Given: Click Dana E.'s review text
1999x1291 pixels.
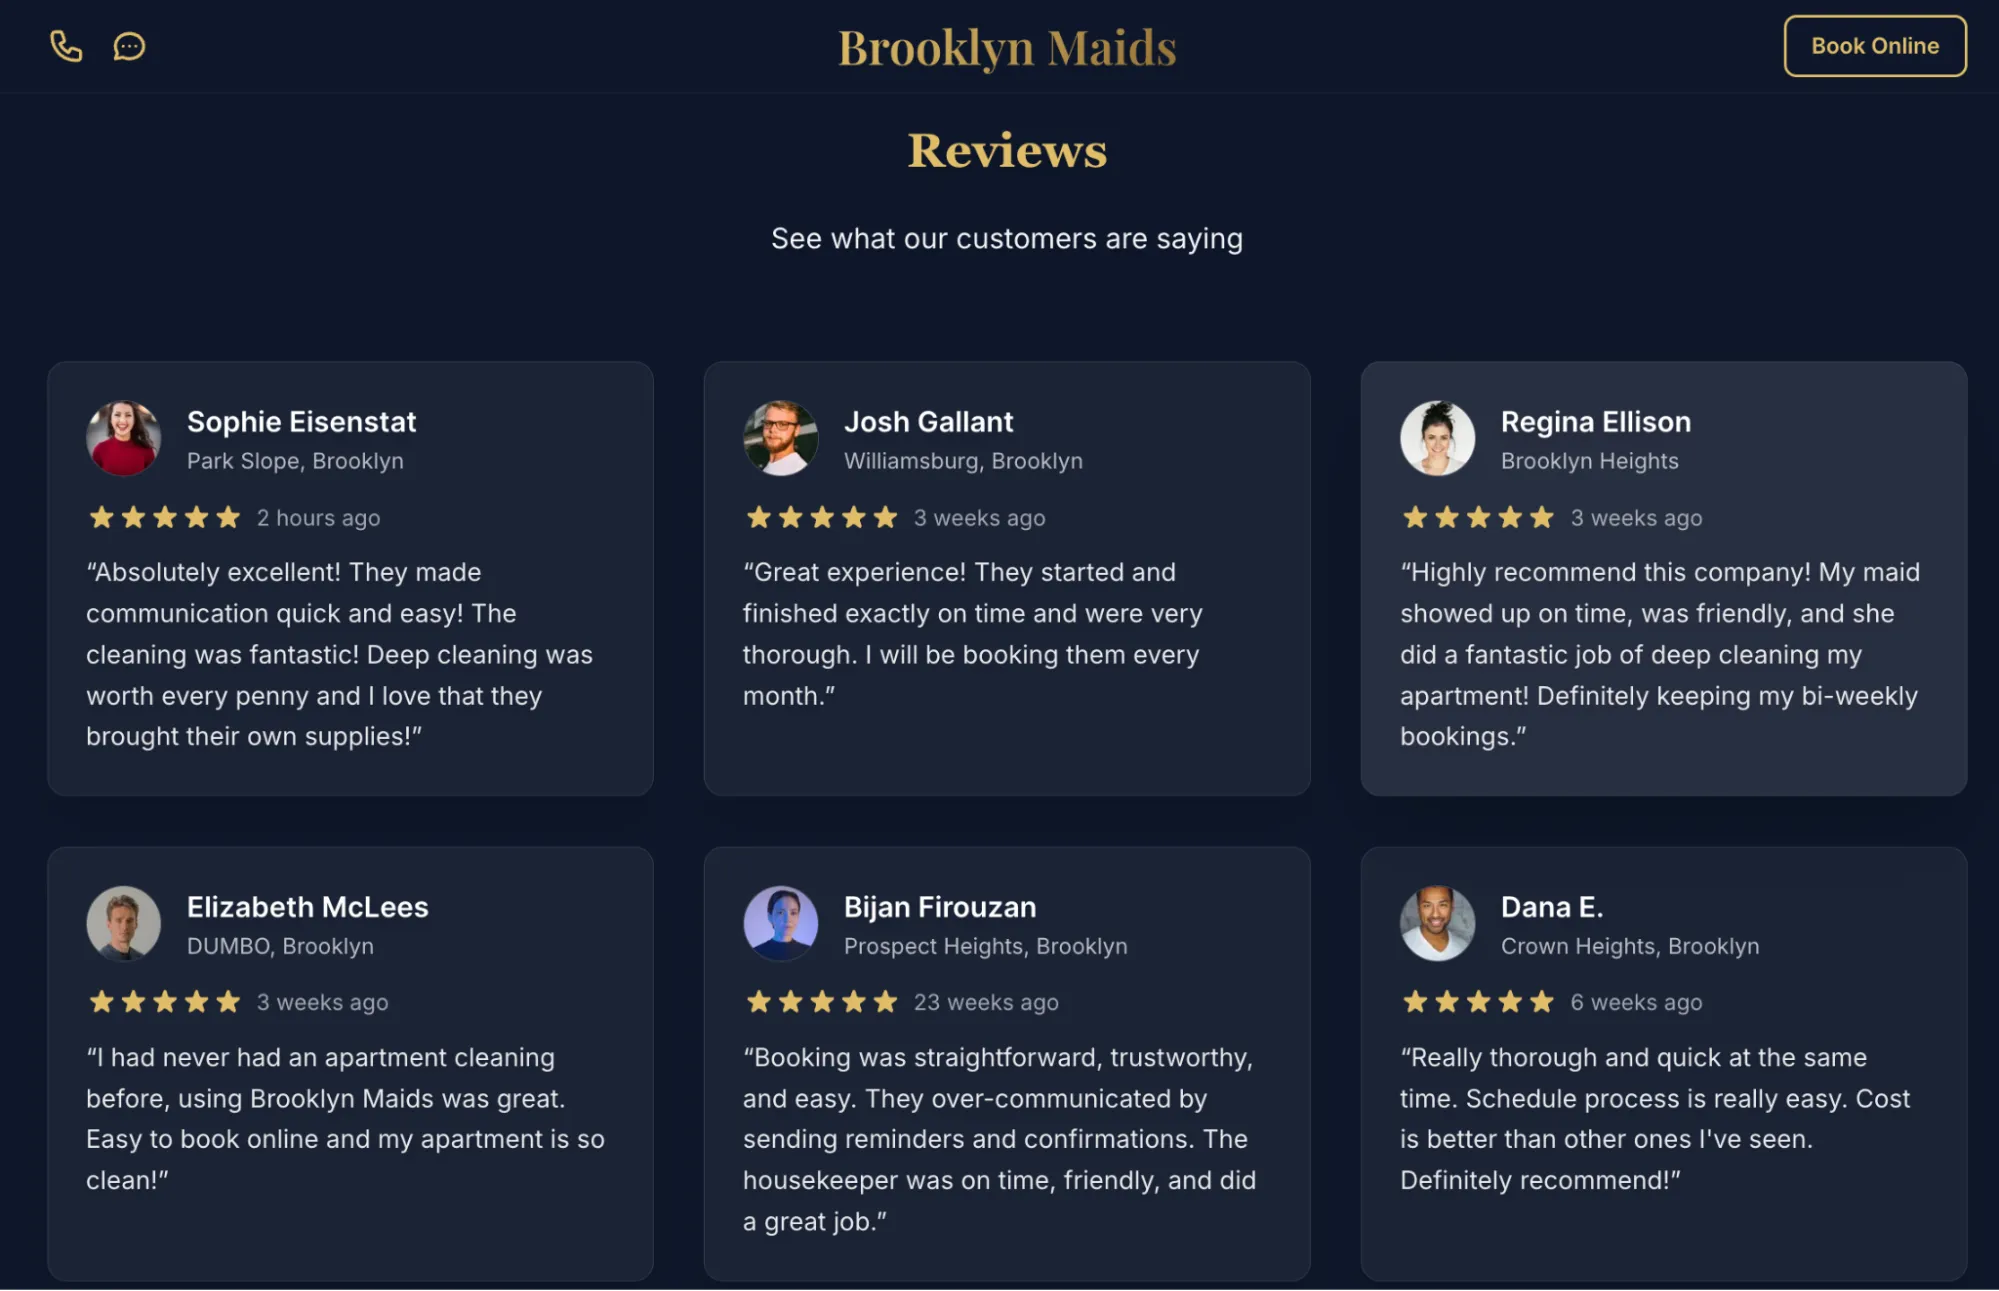Looking at the screenshot, I should (1655, 1118).
